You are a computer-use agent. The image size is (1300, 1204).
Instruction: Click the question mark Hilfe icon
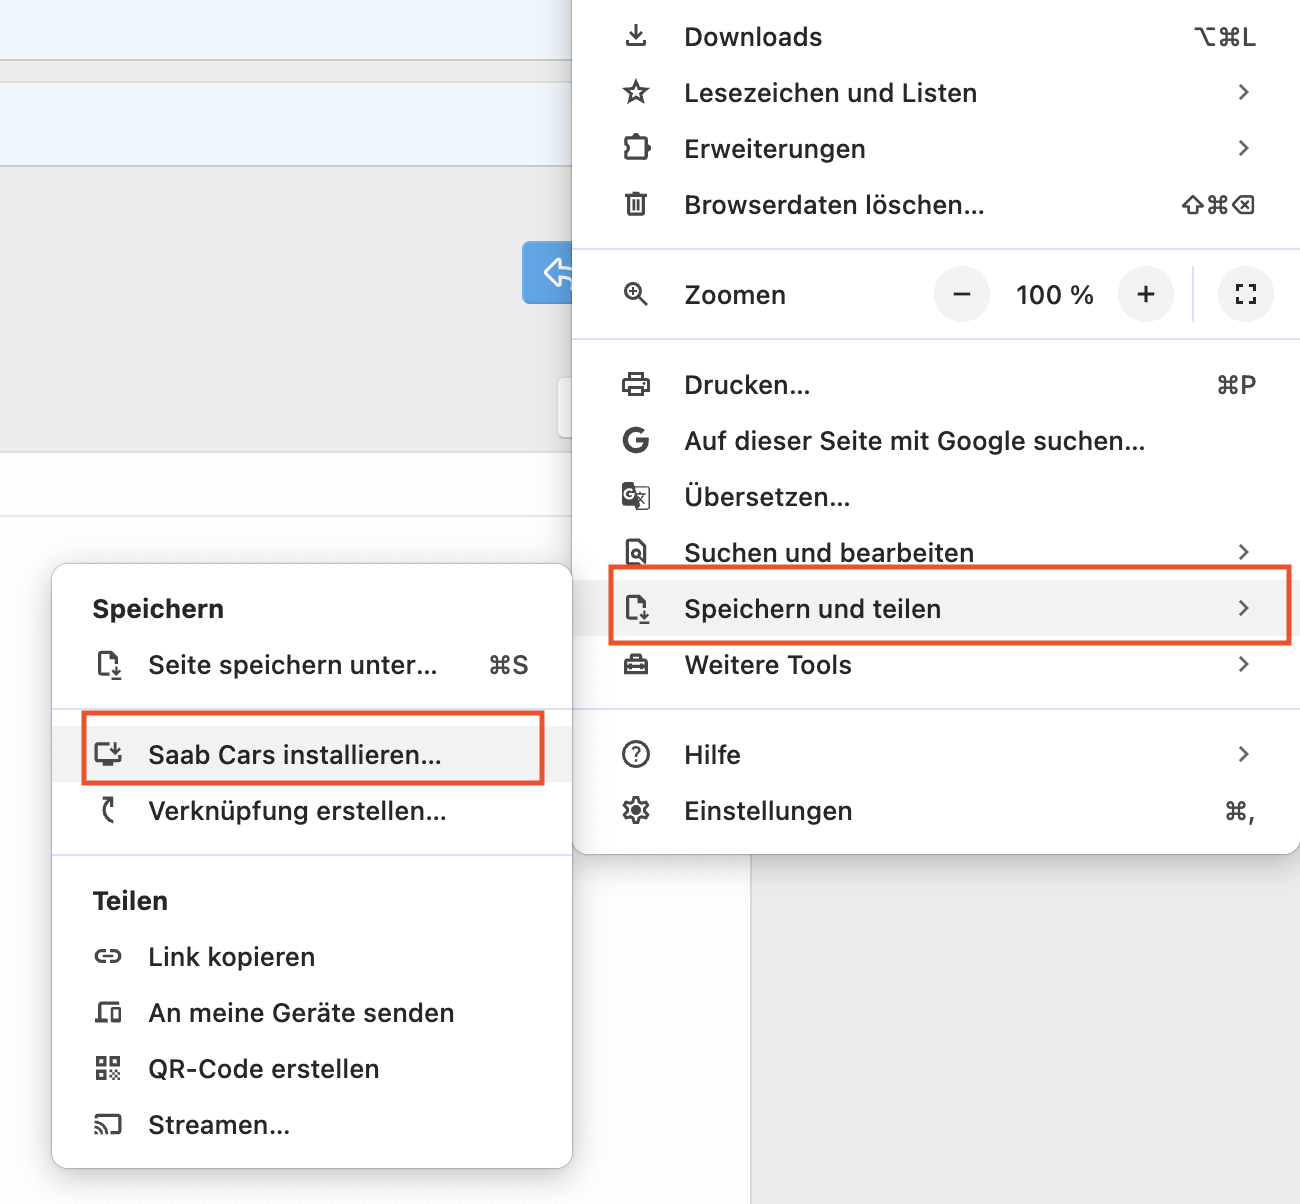pos(636,754)
